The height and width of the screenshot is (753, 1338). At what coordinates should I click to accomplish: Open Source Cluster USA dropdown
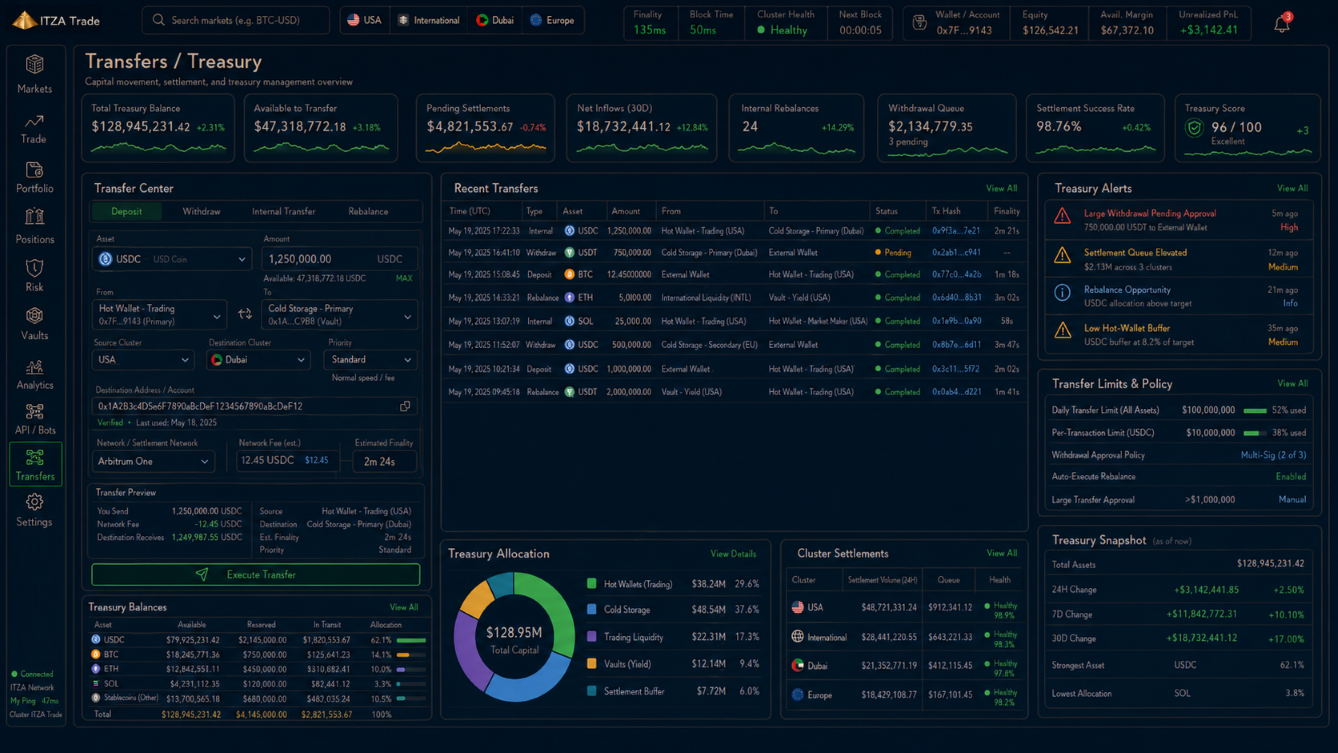point(142,359)
